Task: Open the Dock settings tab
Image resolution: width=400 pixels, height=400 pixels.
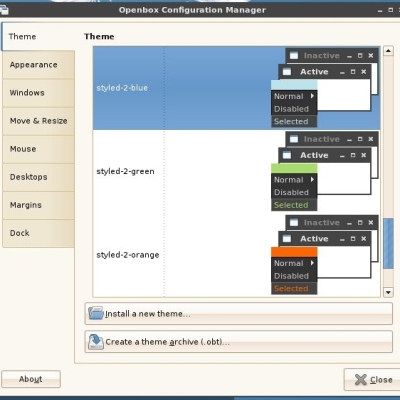Action: click(x=38, y=233)
